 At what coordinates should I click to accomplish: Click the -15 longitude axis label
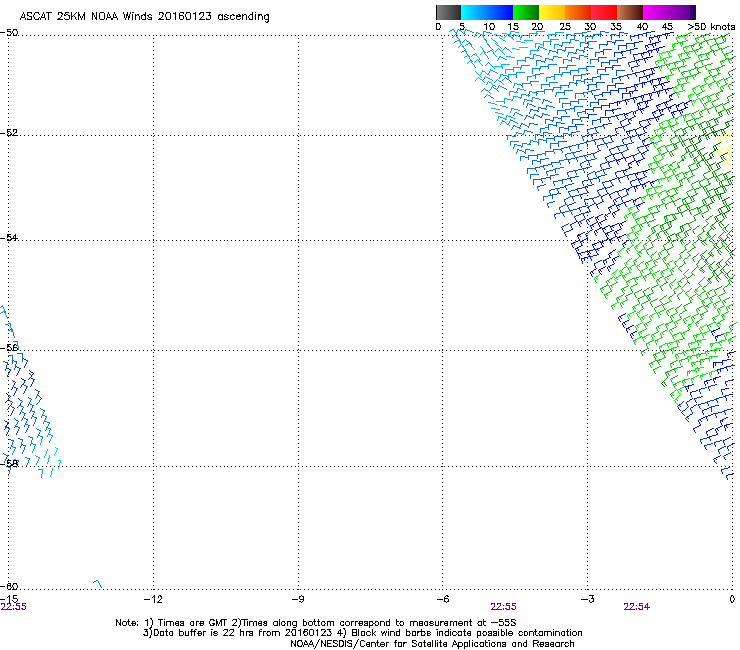(x=9, y=599)
